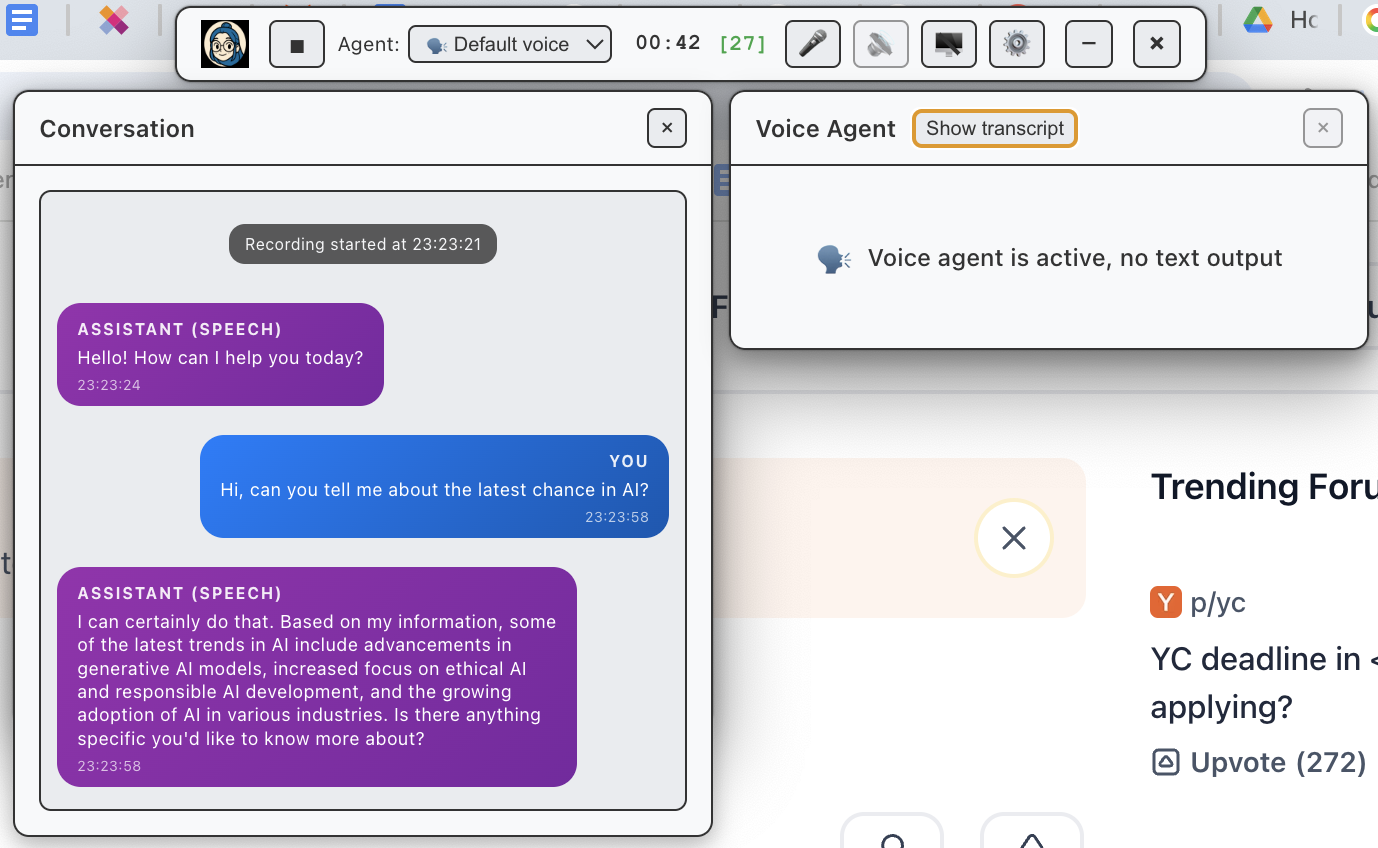This screenshot has height=848, width=1378.
Task: Open screen sharing via the monitor icon
Action: (948, 44)
